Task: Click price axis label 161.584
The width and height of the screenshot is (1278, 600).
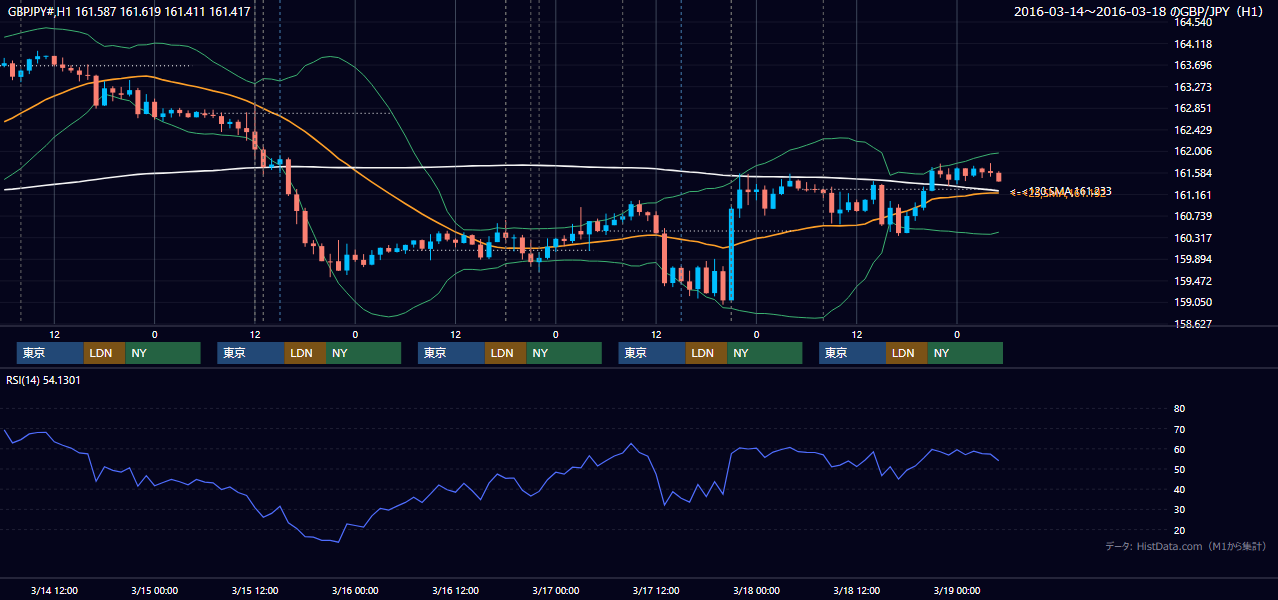Action: pyautogui.click(x=1192, y=173)
